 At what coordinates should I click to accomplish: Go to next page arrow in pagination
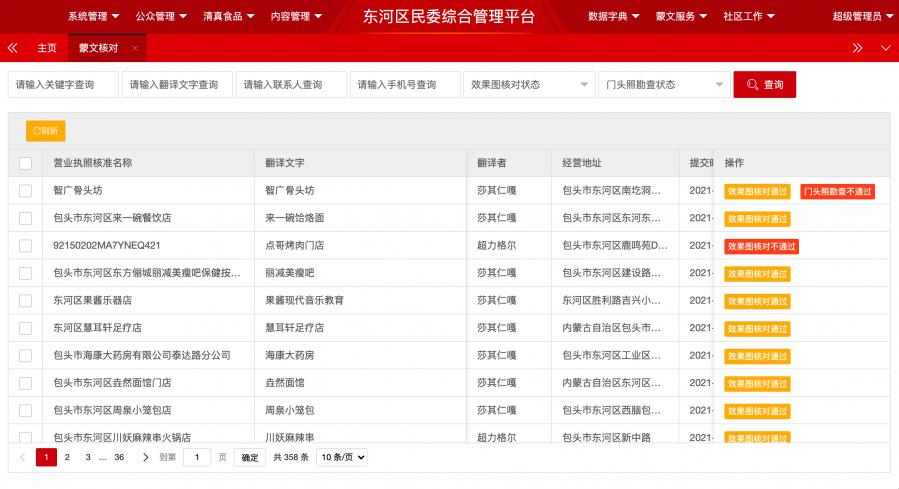point(145,457)
